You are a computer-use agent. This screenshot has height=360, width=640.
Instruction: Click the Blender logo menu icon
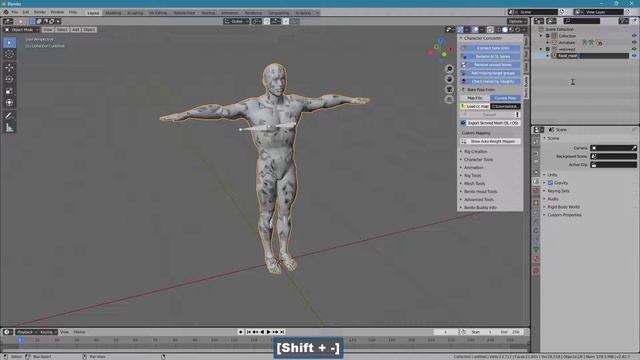6,12
